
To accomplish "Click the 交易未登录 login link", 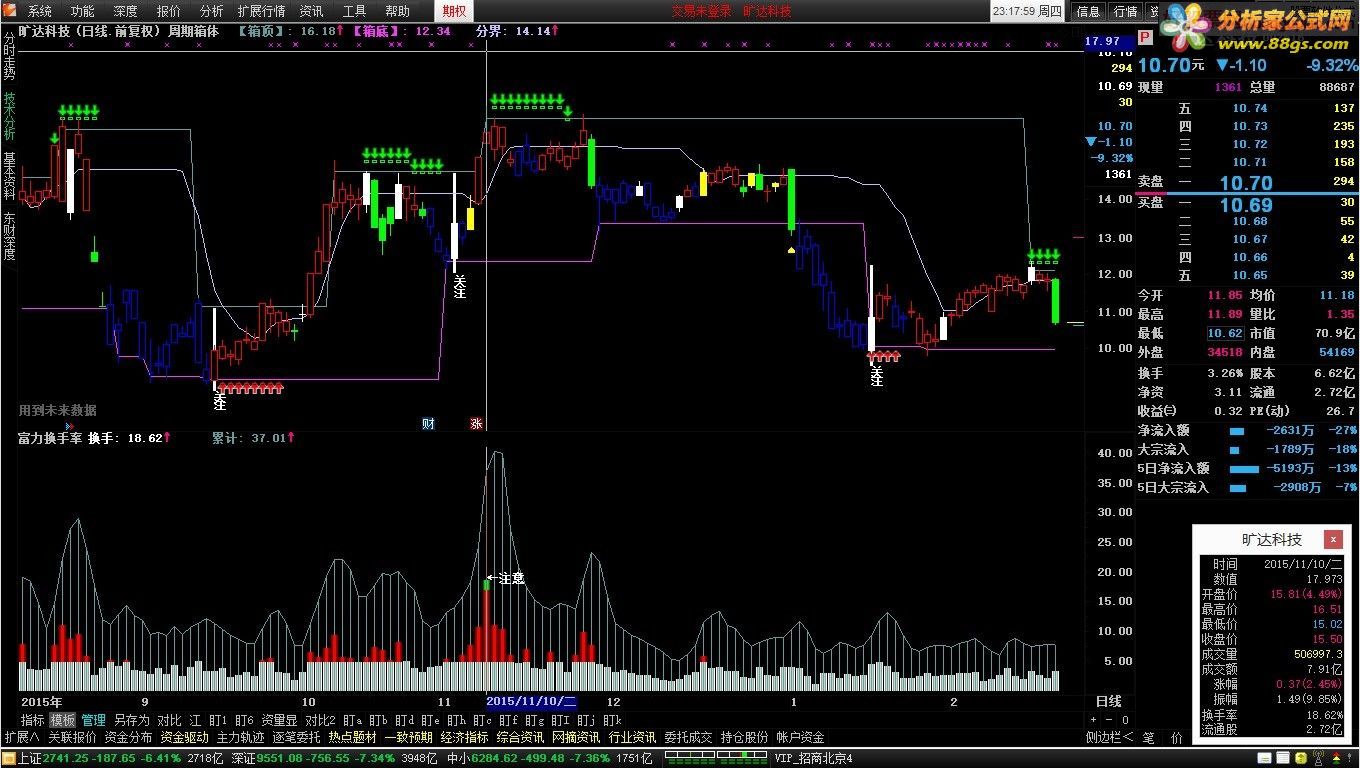I will 701,11.
